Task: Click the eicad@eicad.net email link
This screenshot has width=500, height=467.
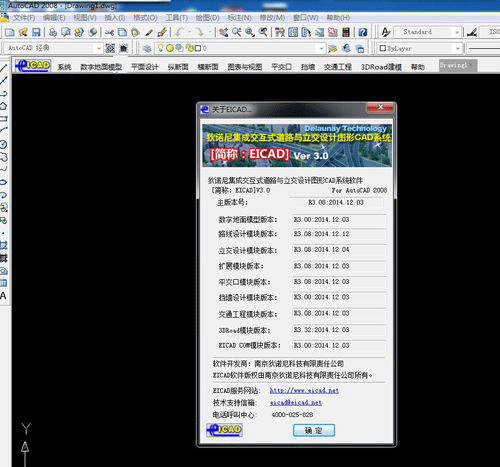Action: (x=296, y=403)
